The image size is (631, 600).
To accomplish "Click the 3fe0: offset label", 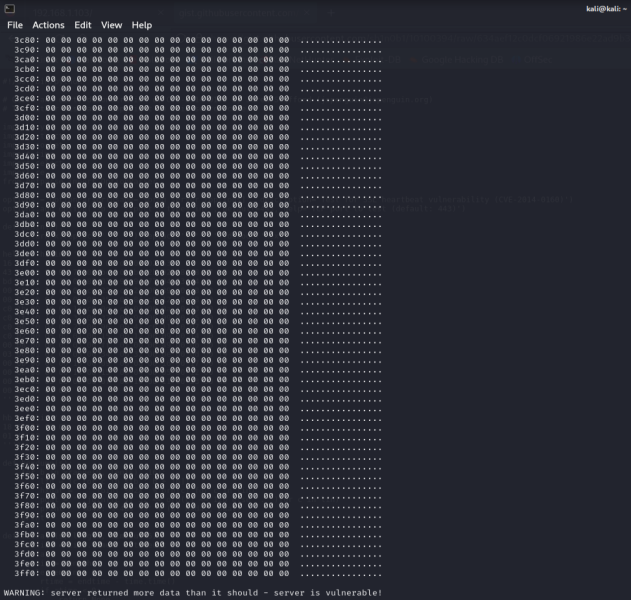I will tap(27, 564).
